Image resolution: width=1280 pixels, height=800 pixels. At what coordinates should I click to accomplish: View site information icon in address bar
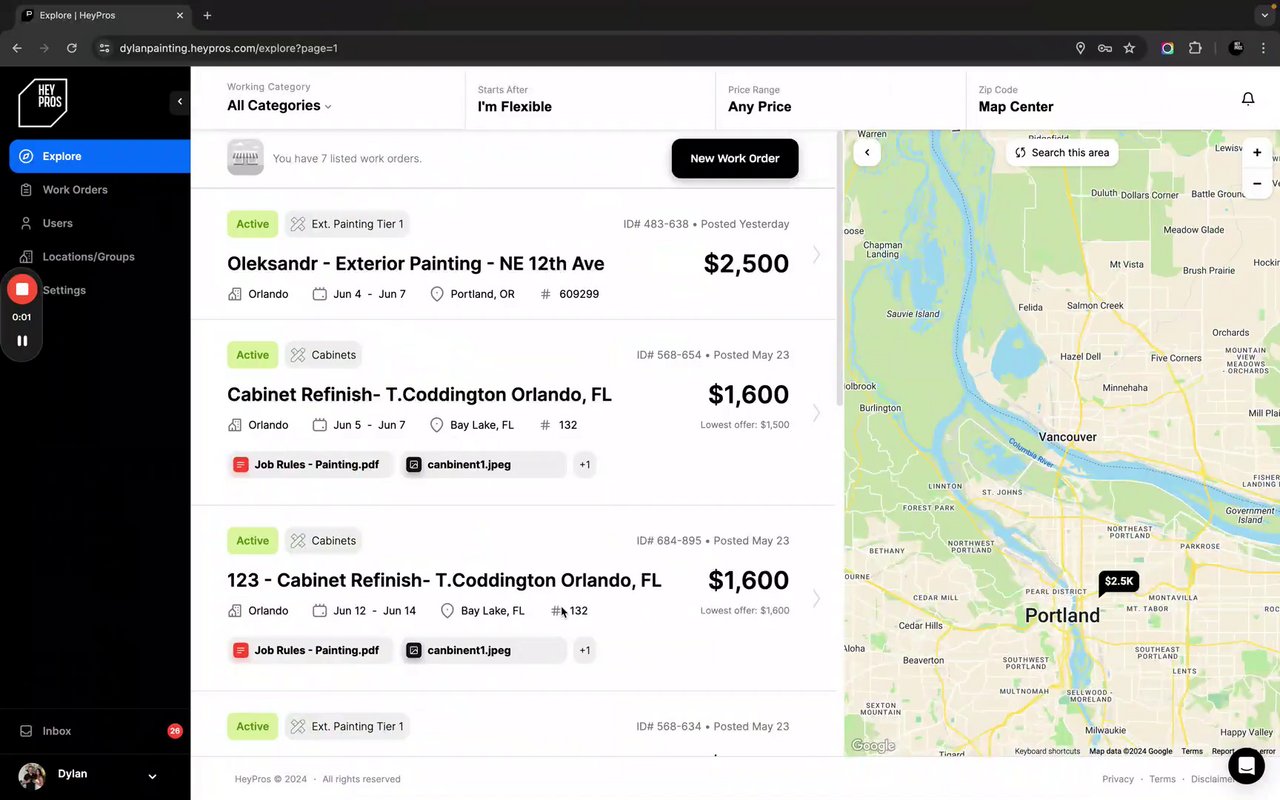[104, 48]
